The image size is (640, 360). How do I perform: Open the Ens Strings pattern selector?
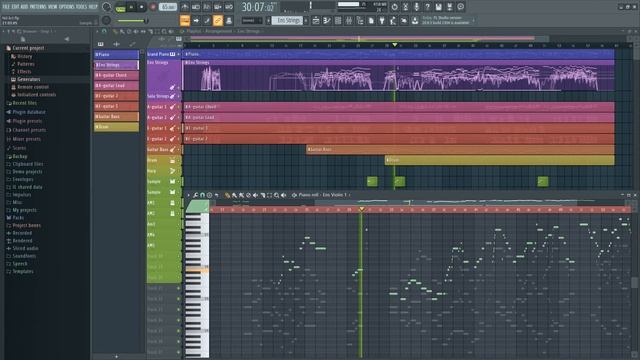(x=287, y=20)
